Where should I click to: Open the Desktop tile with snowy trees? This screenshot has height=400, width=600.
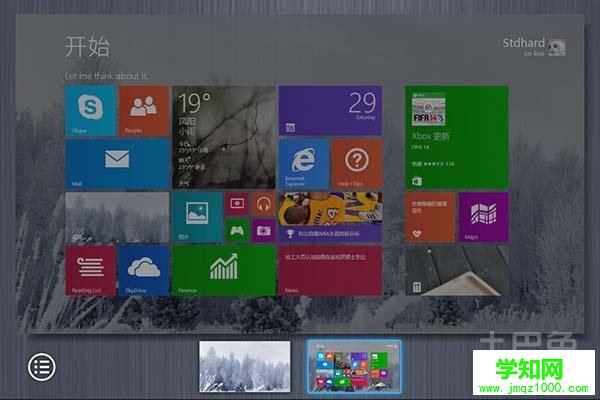[x=117, y=217]
